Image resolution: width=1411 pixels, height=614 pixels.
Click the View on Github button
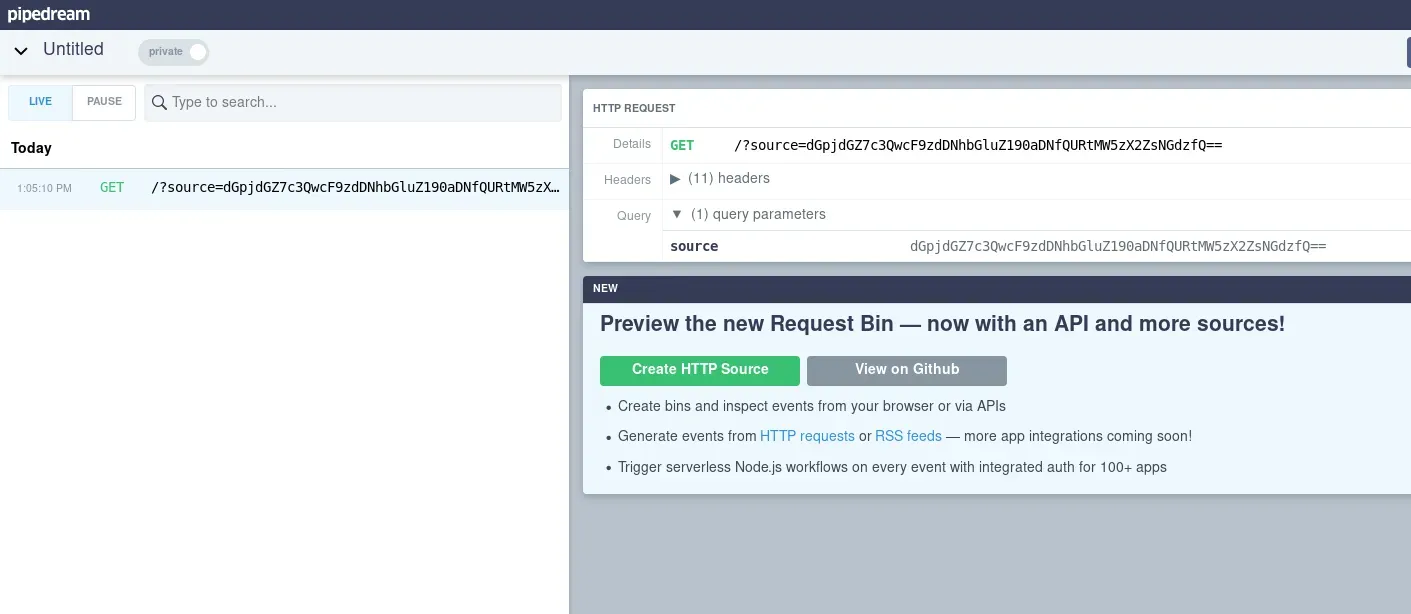click(x=907, y=370)
